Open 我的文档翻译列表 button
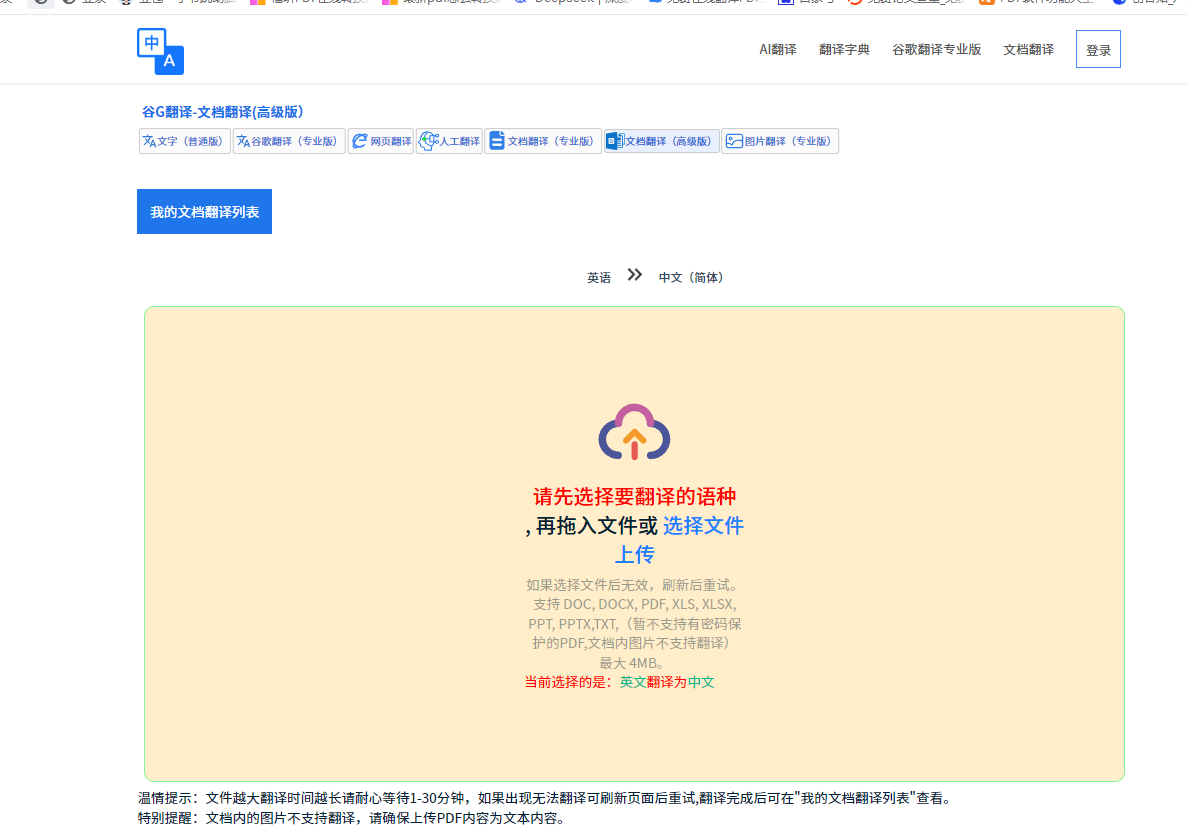This screenshot has height=837, width=1187. (204, 212)
